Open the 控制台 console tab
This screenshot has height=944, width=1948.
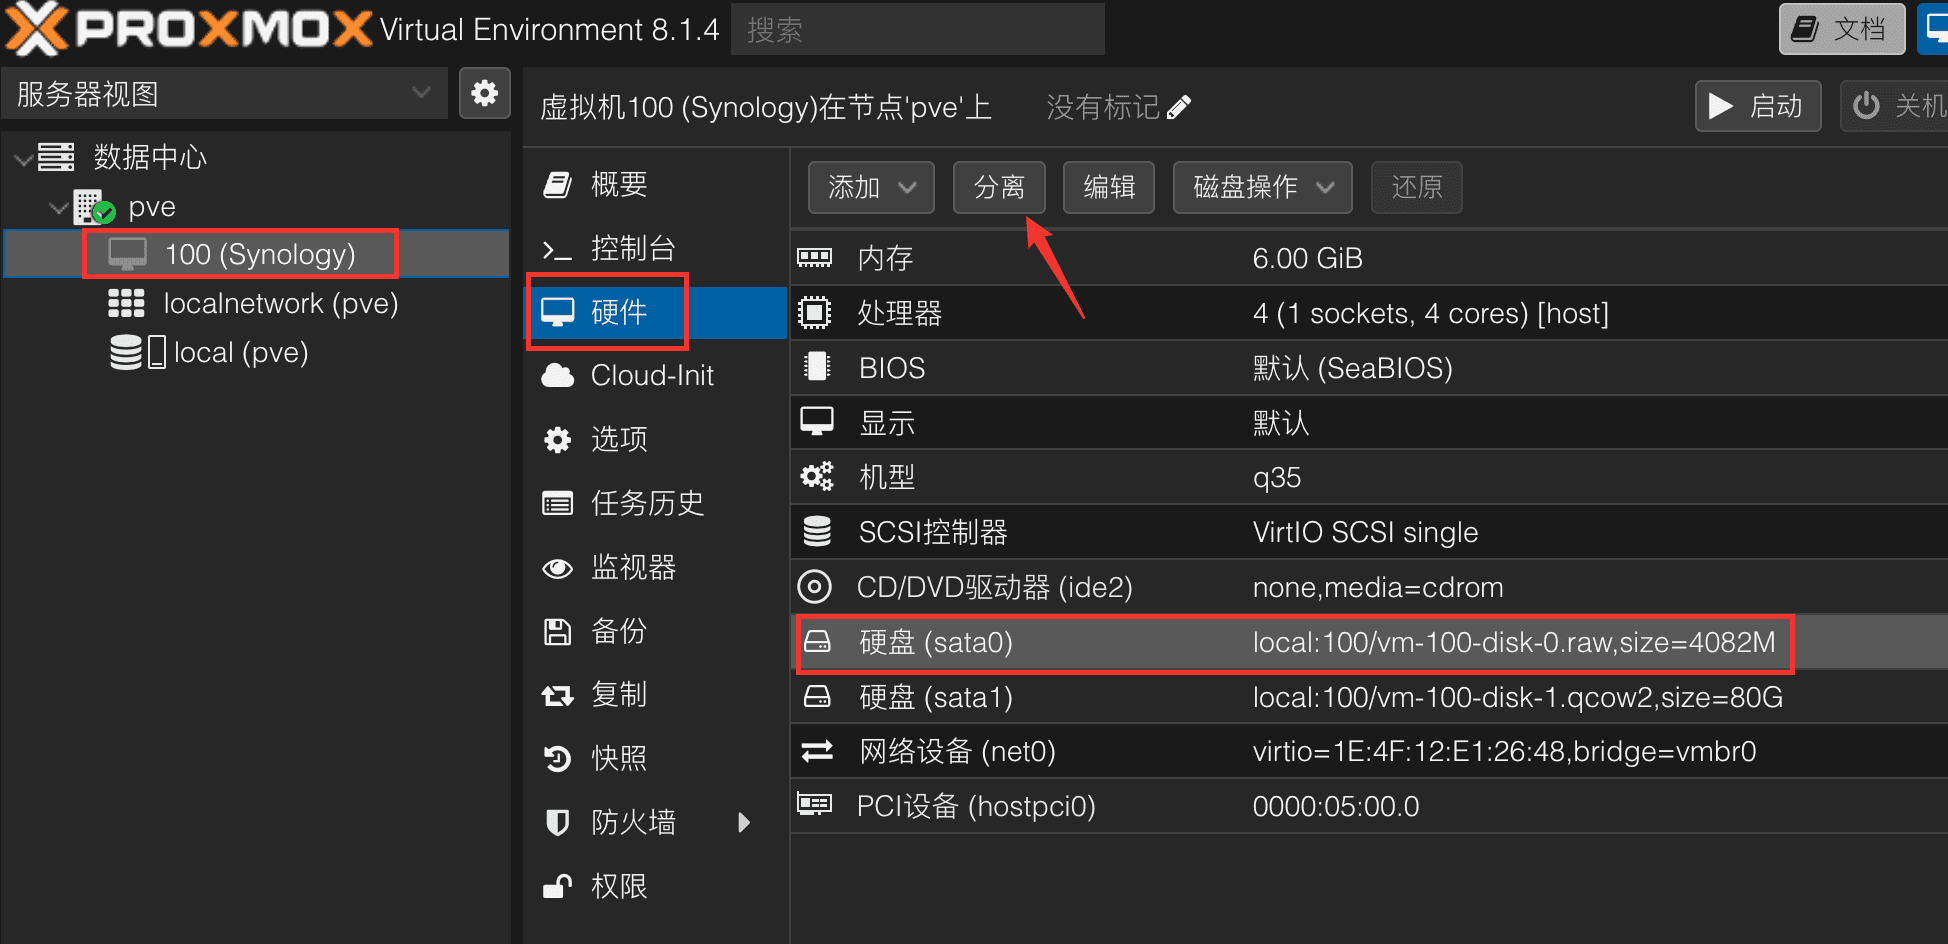[656, 248]
